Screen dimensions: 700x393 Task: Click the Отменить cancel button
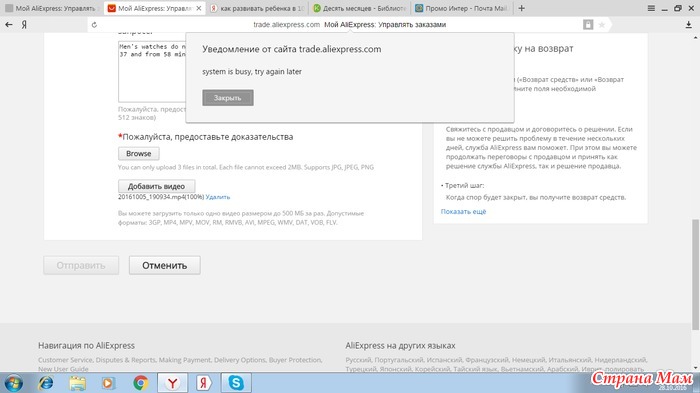tap(164, 265)
